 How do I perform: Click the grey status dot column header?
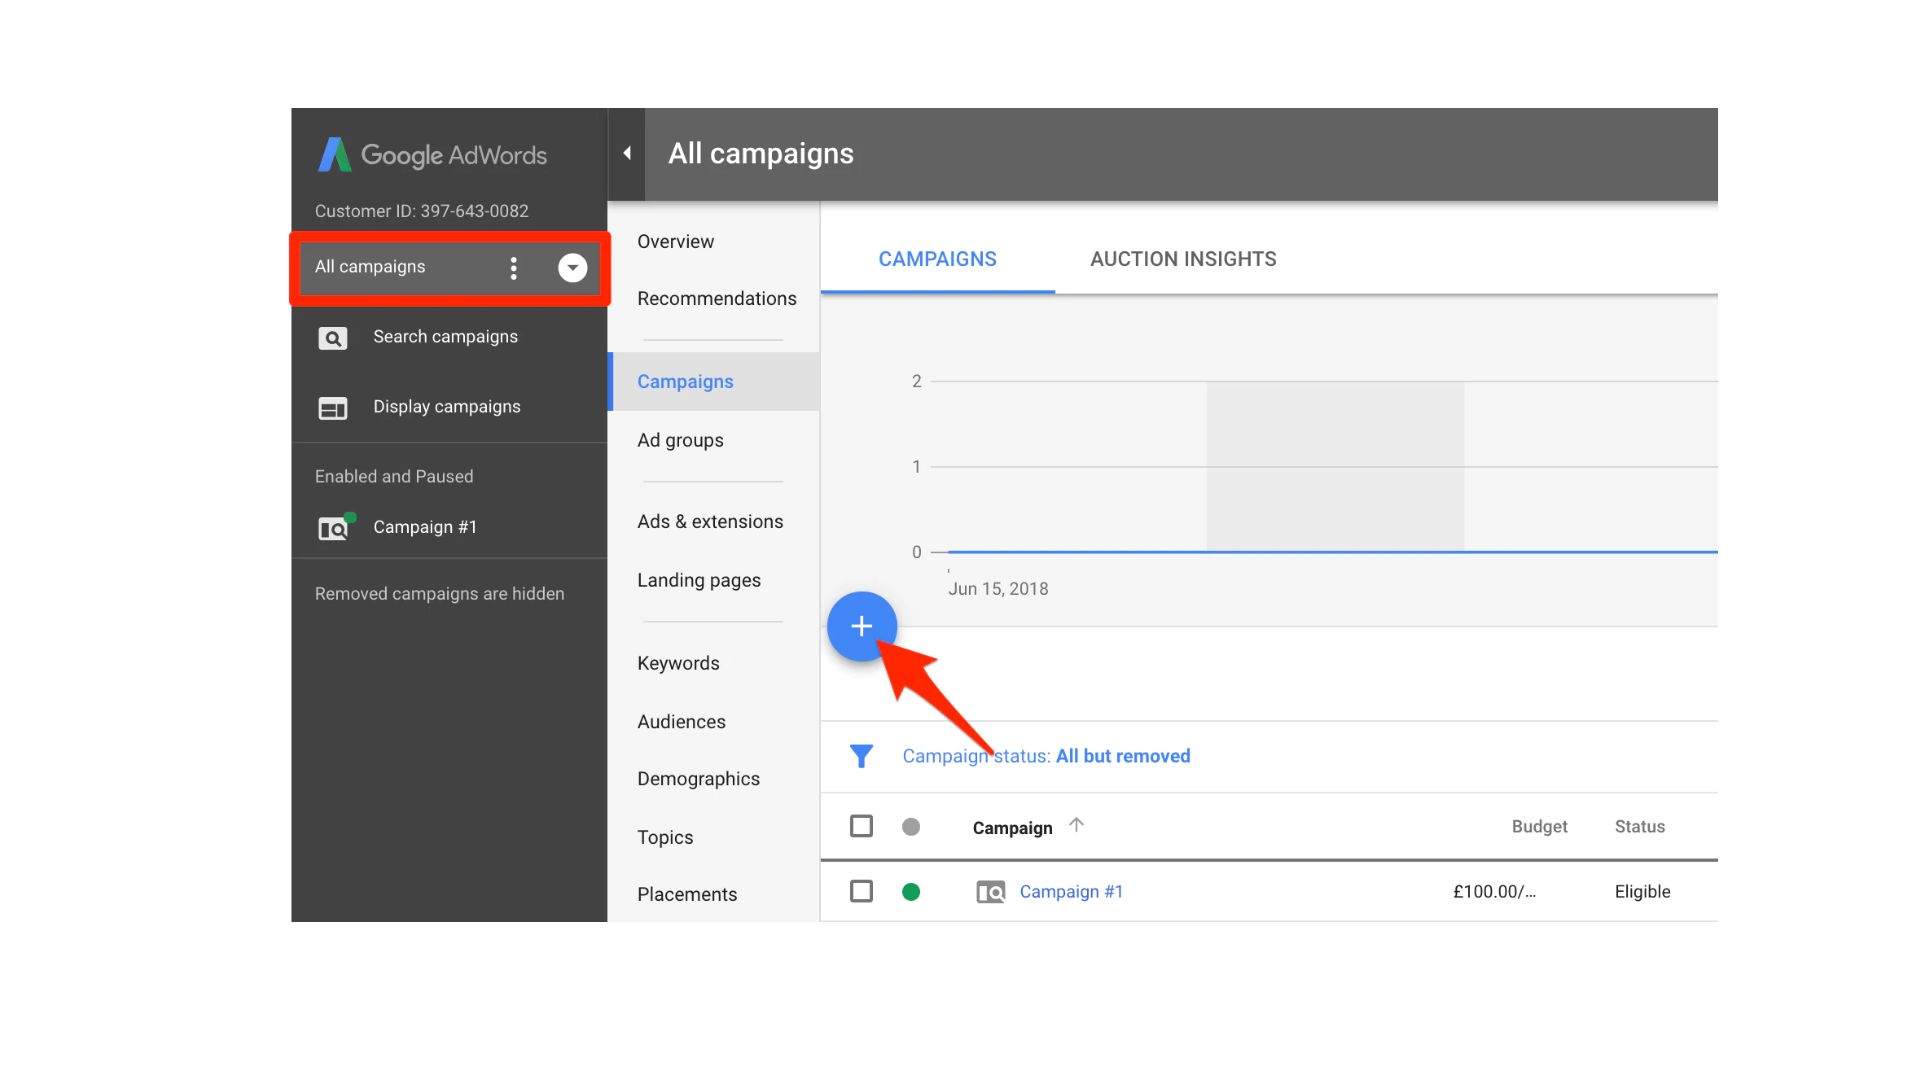click(x=911, y=827)
